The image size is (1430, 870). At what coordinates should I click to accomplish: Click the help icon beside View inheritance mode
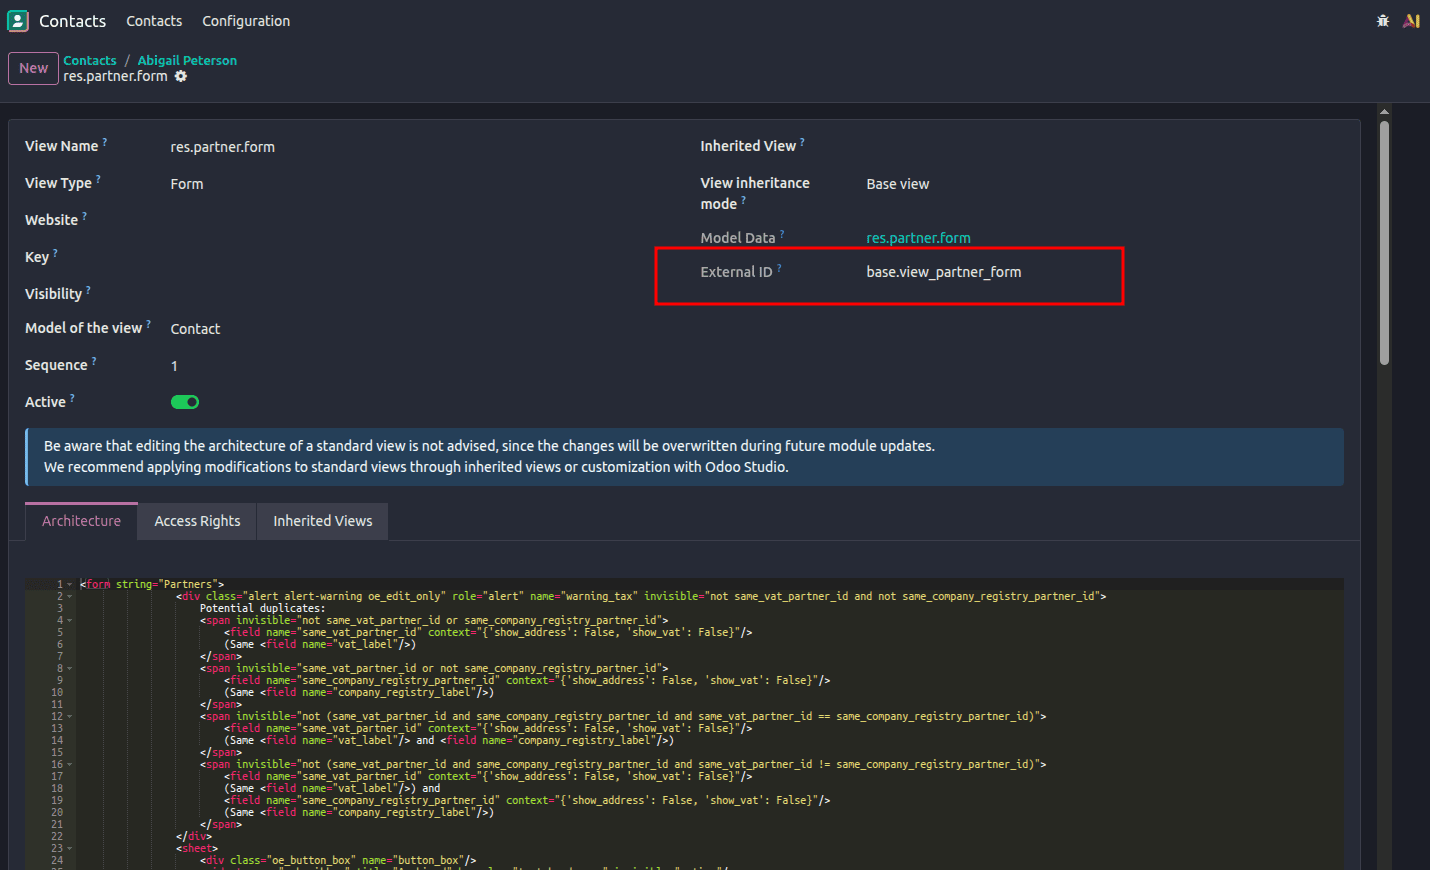[x=743, y=199]
